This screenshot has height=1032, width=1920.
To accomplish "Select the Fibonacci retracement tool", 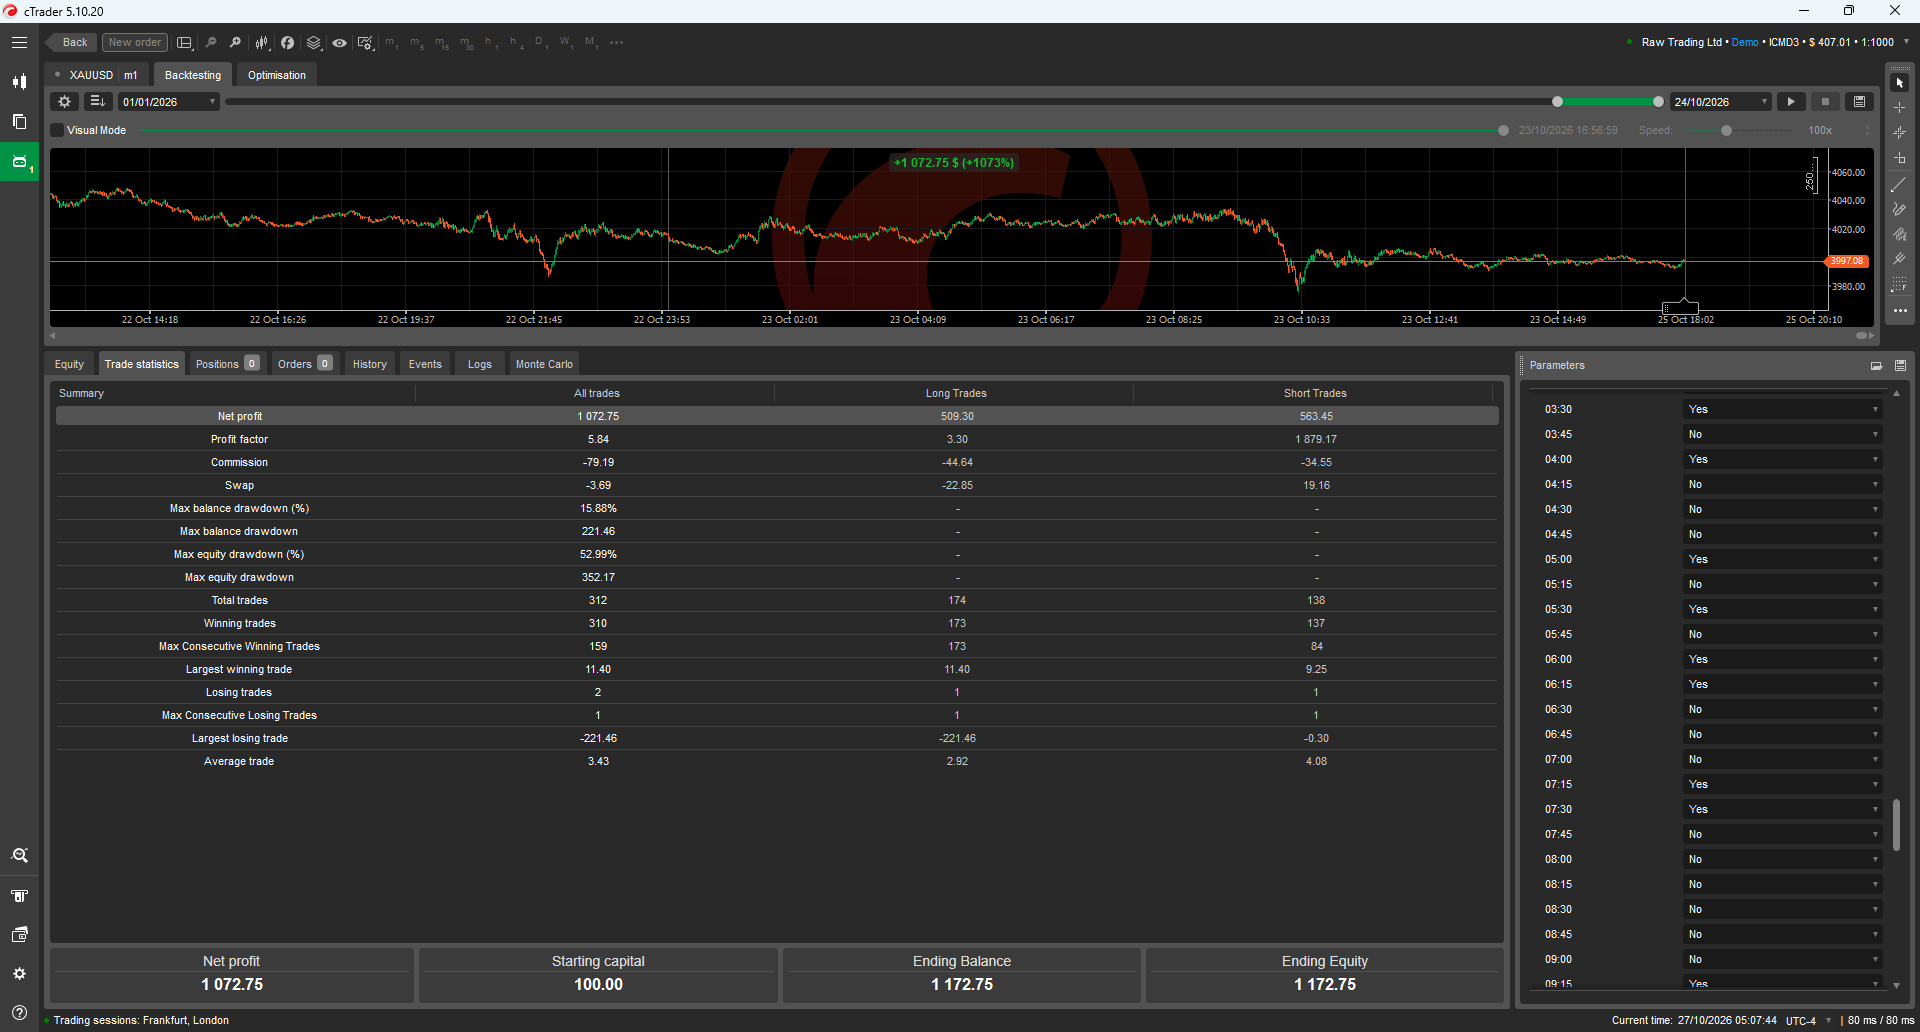I will [1899, 285].
